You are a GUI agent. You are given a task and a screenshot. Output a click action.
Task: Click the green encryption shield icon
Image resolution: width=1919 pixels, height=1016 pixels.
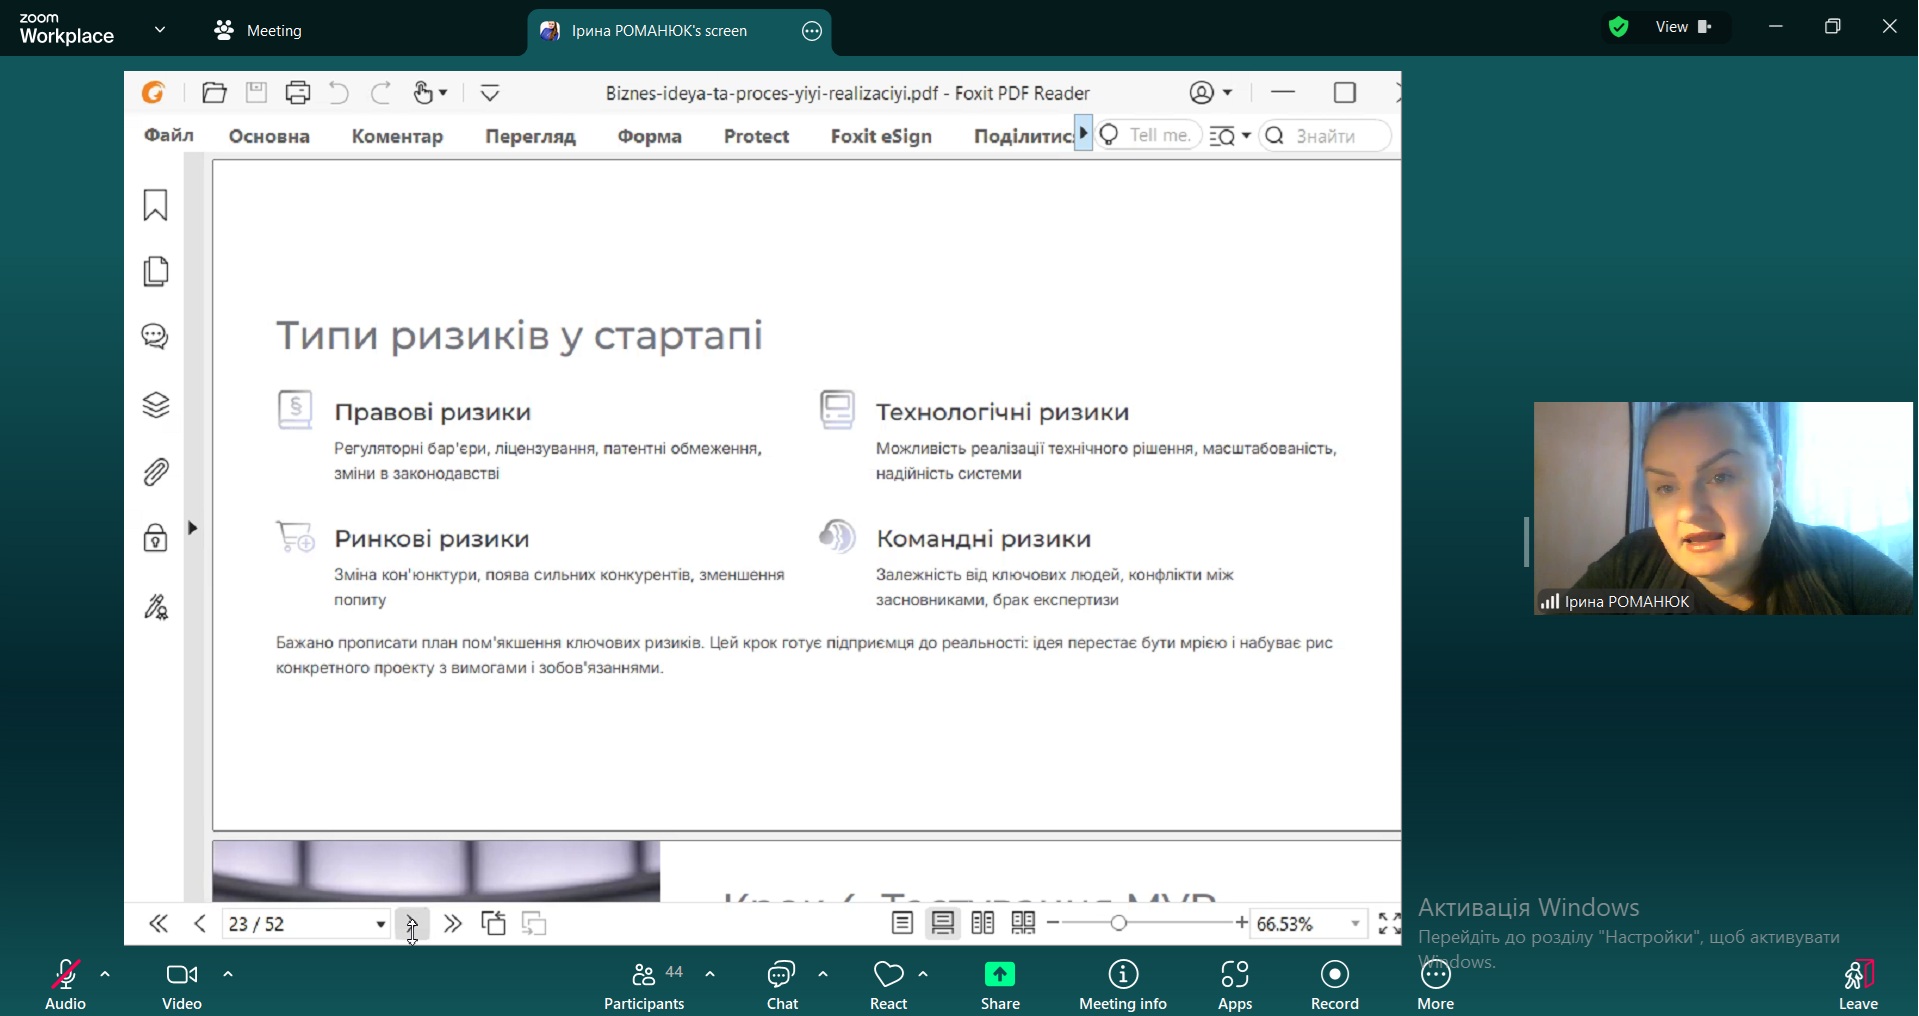click(x=1619, y=28)
